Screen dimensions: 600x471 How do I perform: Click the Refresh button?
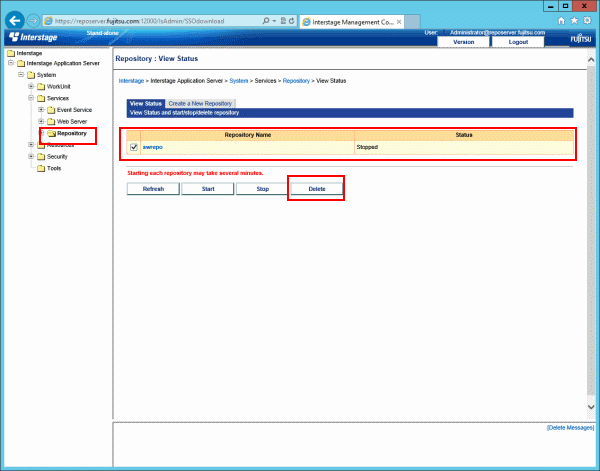point(153,189)
